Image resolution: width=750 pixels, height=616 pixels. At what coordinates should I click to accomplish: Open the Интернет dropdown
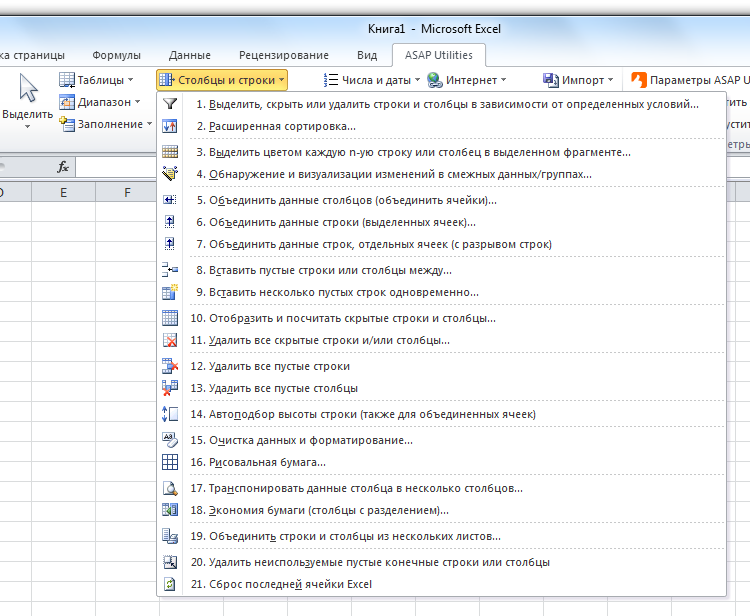[x=466, y=80]
